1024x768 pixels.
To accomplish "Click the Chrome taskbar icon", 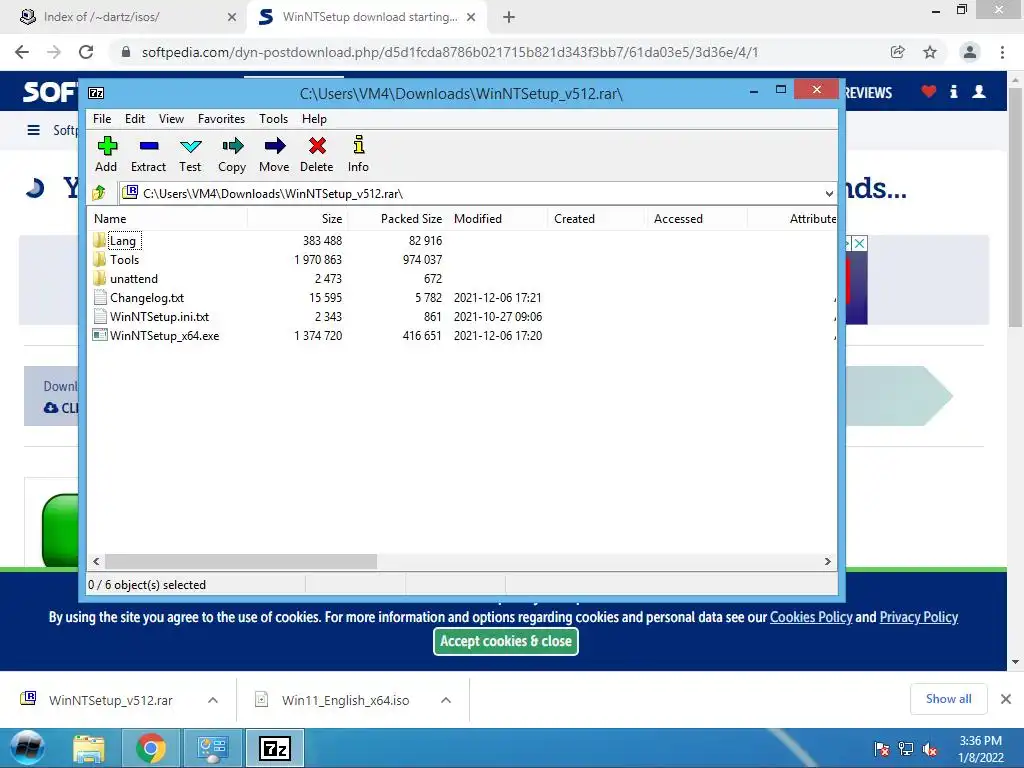I will [150, 748].
